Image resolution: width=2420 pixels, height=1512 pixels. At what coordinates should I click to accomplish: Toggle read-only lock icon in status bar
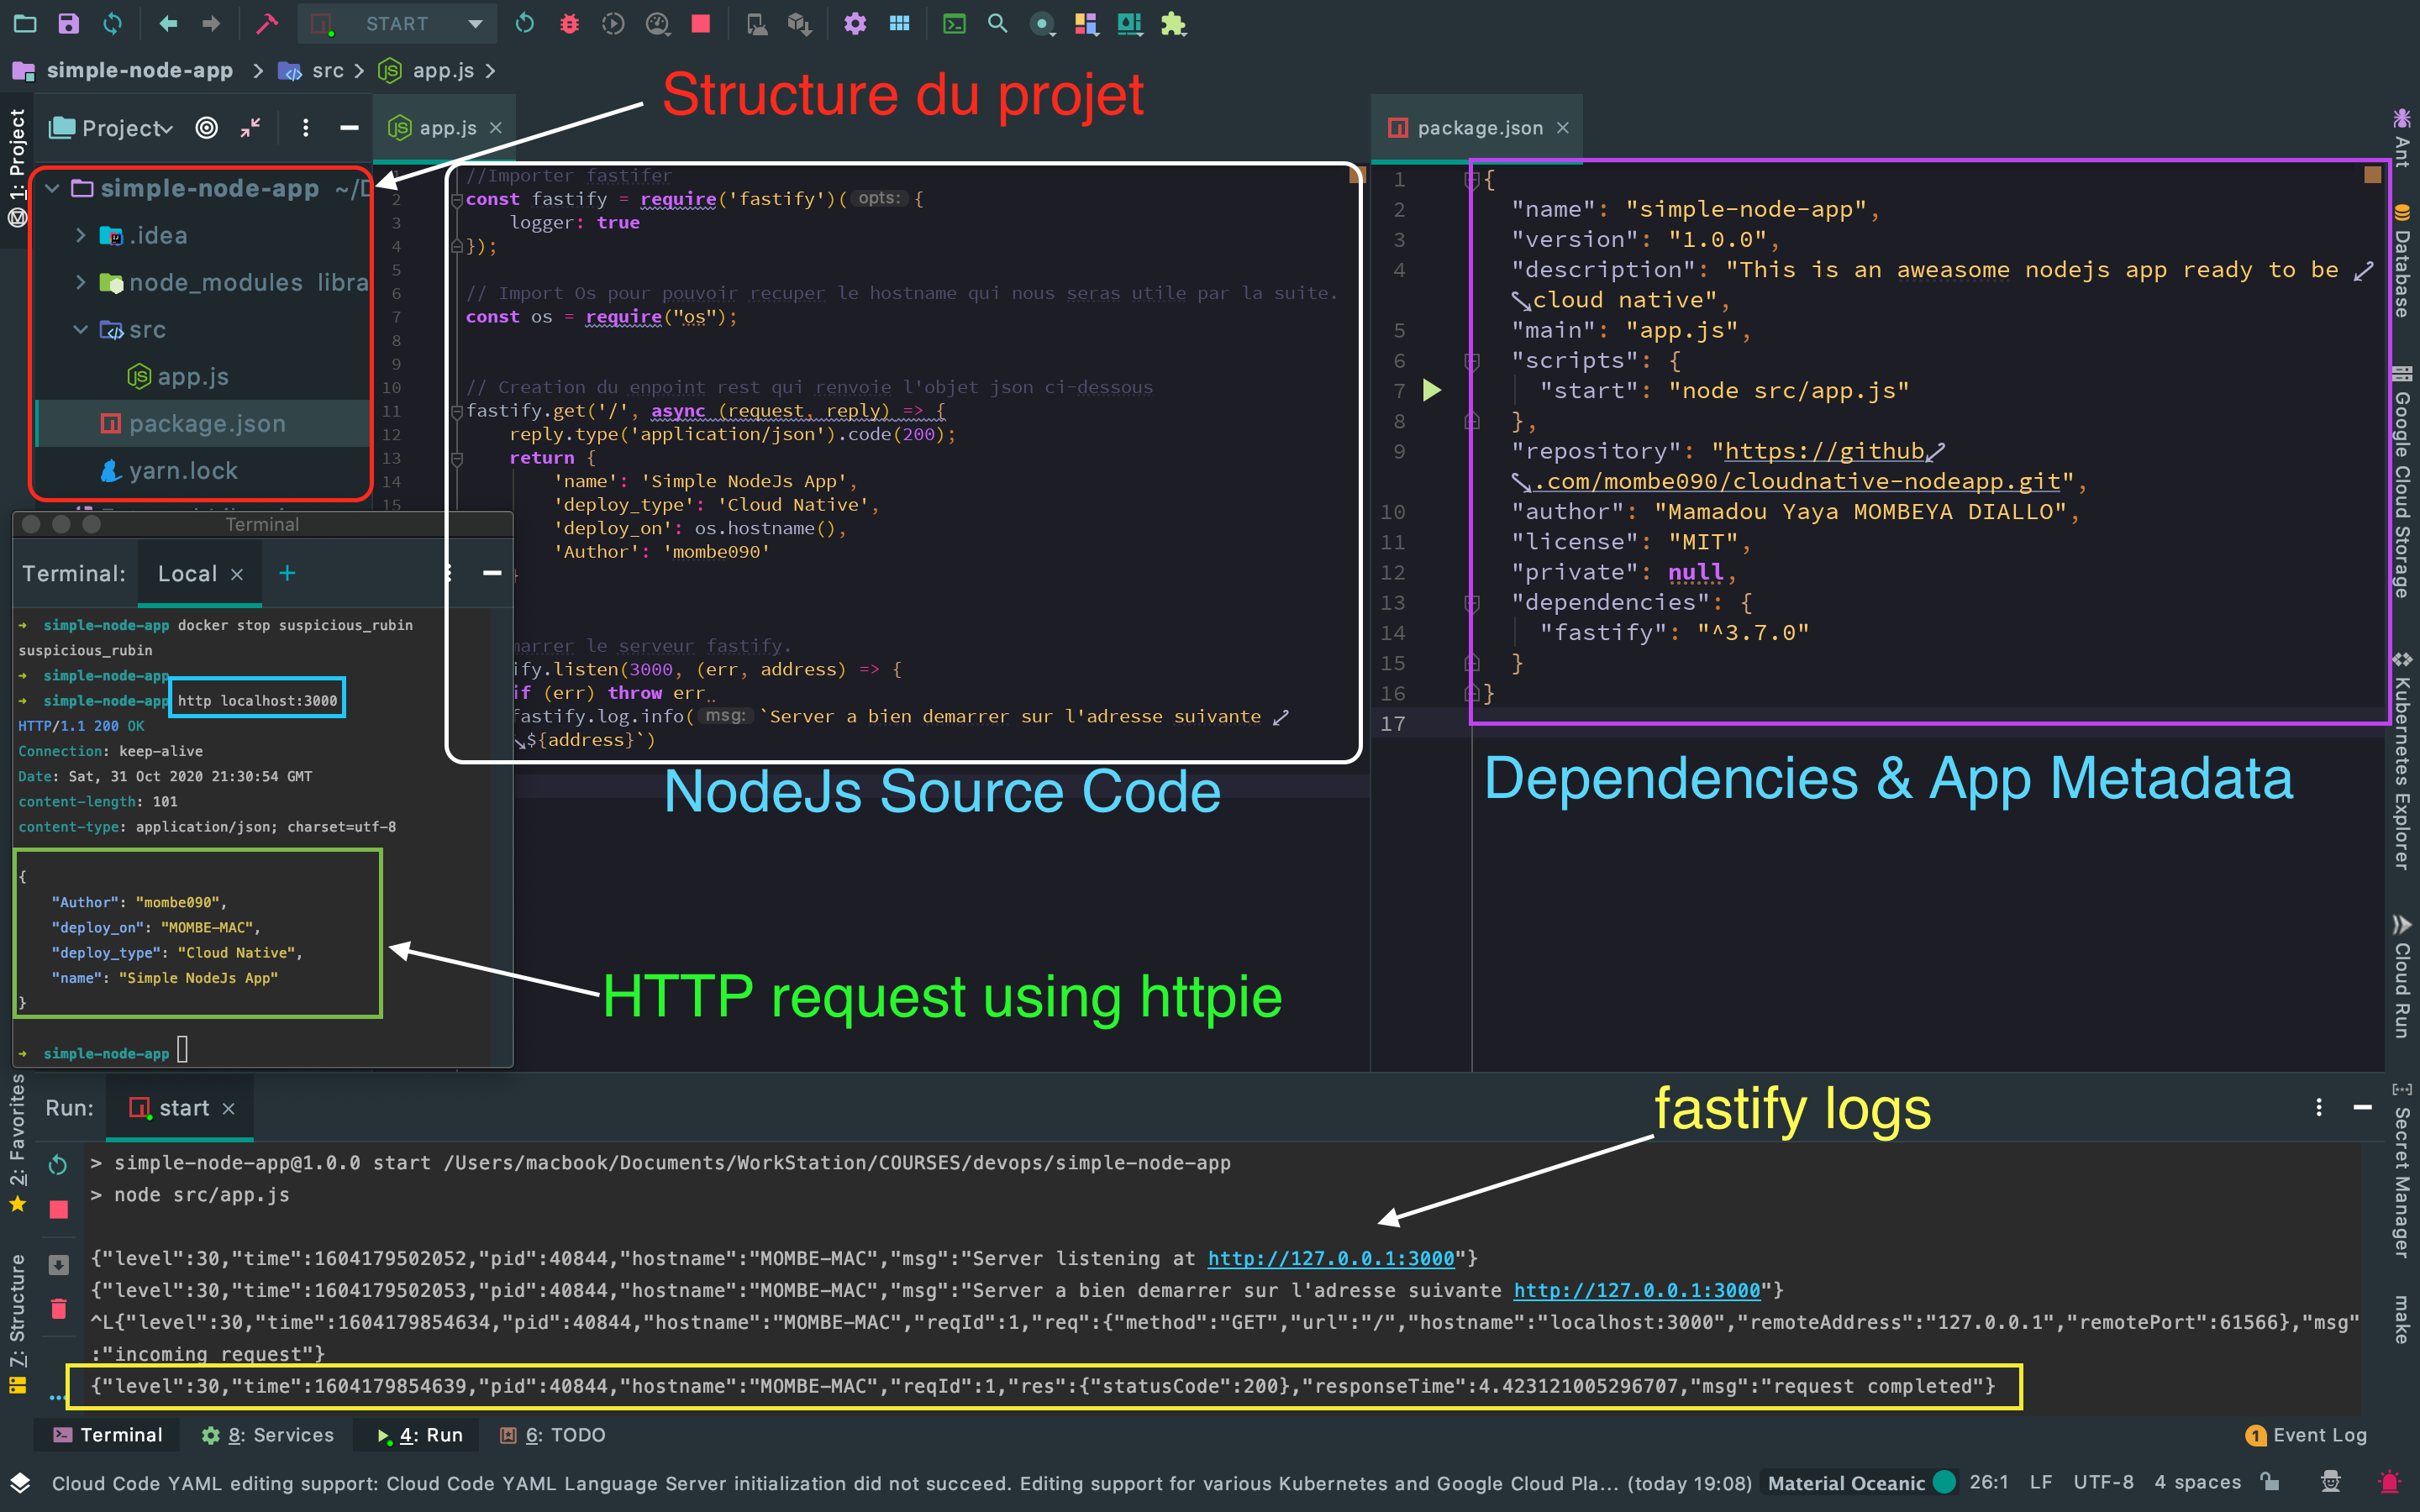point(2270,1482)
